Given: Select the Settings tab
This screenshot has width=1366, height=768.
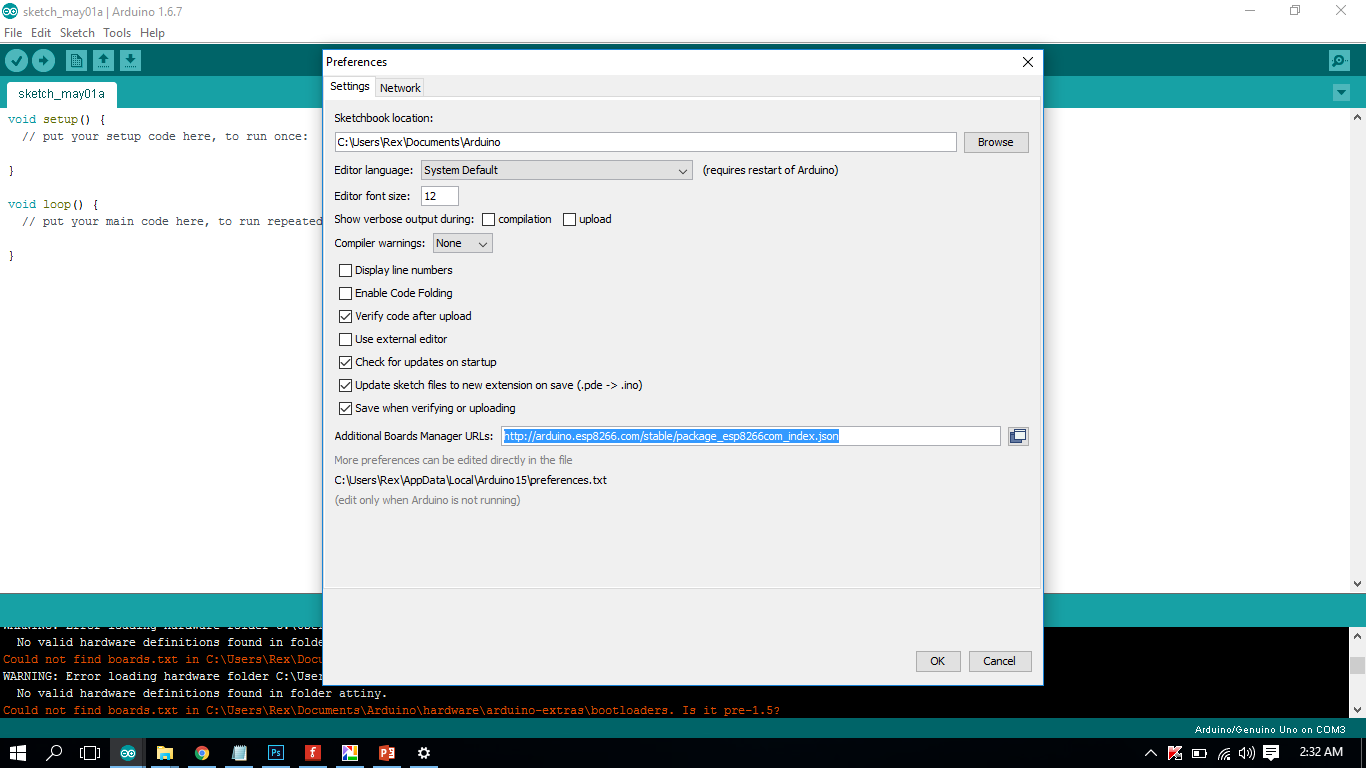Looking at the screenshot, I should (350, 87).
